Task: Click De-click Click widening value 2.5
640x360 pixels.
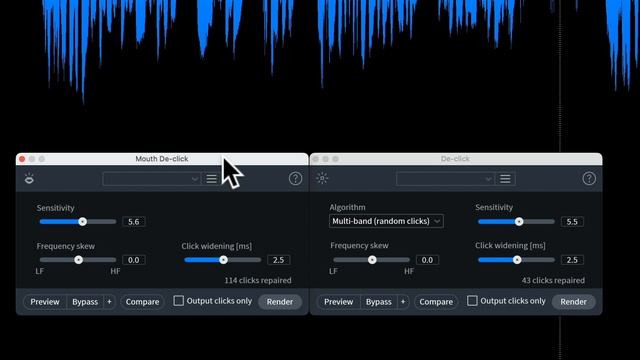Action: click(572, 260)
